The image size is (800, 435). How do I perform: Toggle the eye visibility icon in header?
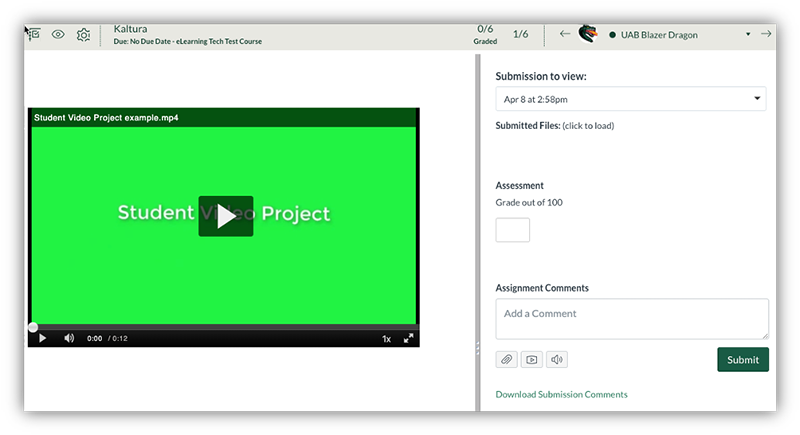tap(58, 34)
